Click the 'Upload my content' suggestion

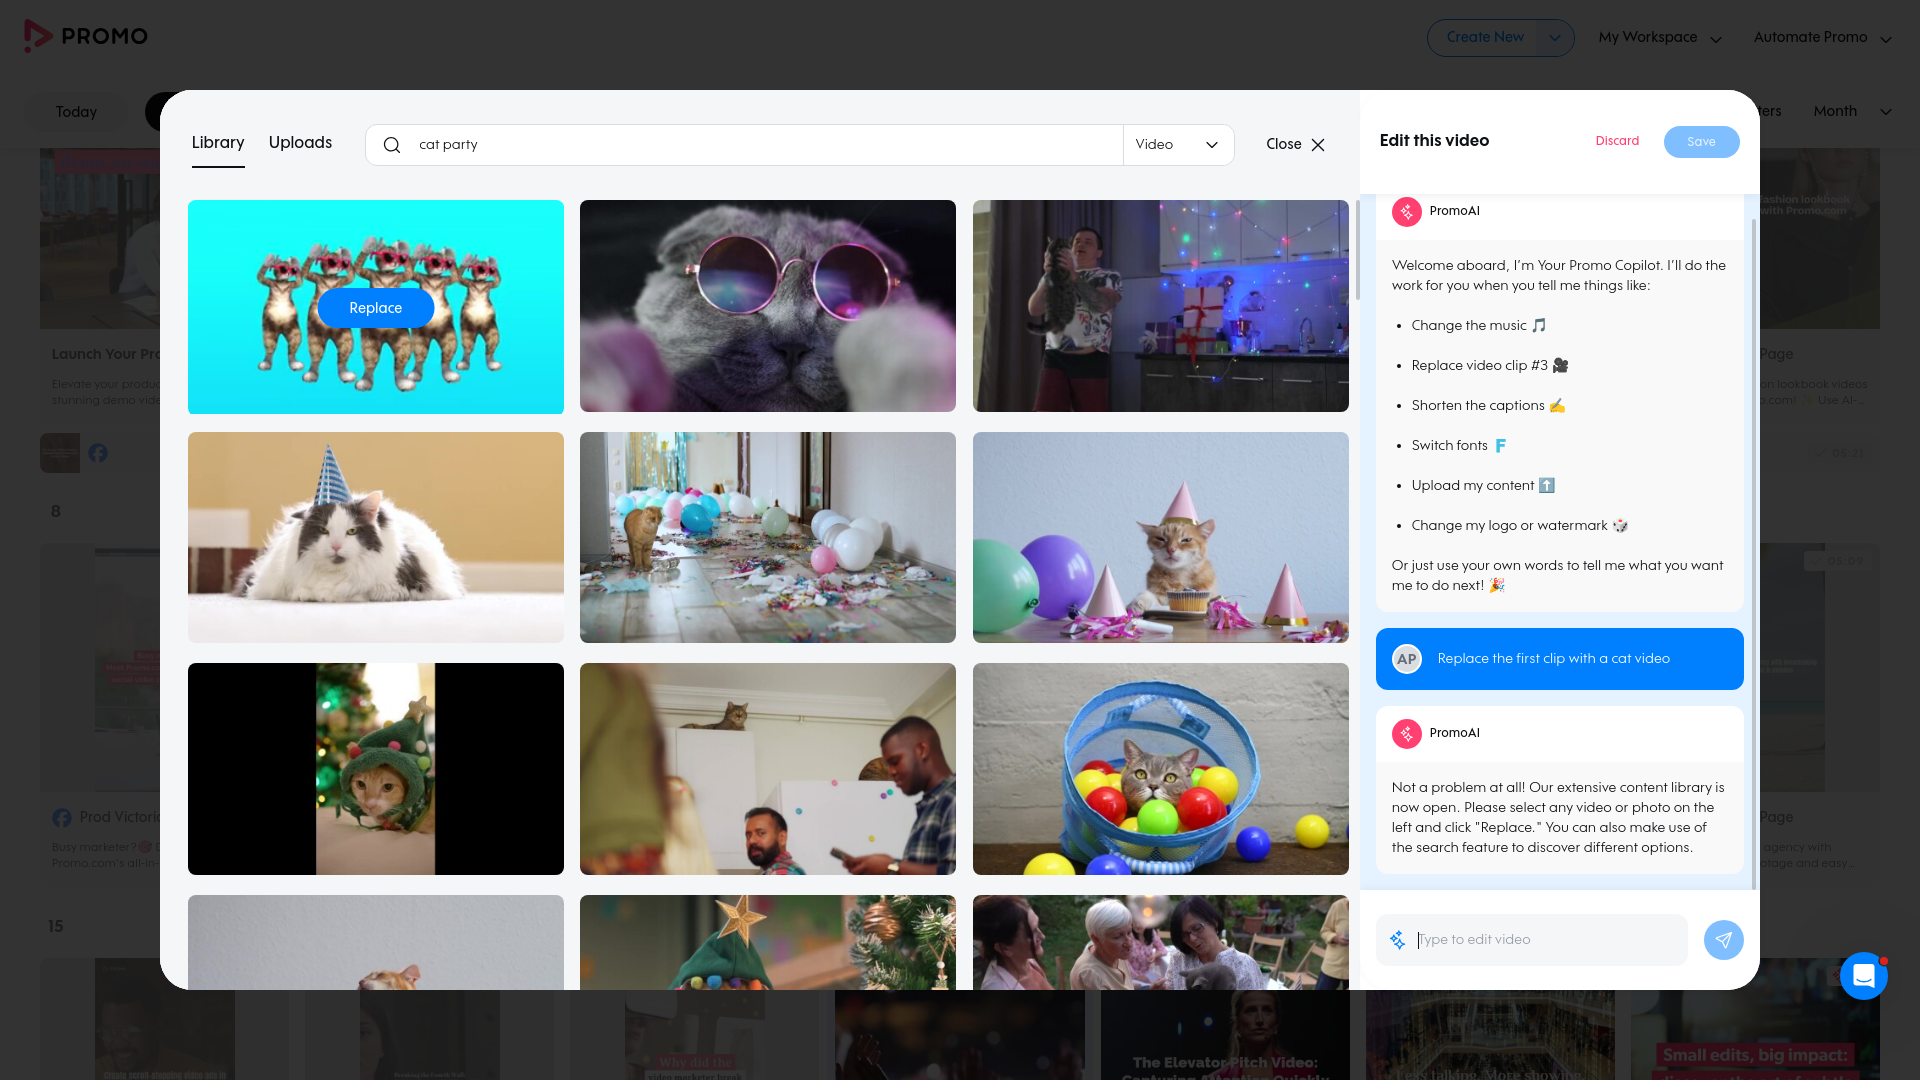(1483, 486)
